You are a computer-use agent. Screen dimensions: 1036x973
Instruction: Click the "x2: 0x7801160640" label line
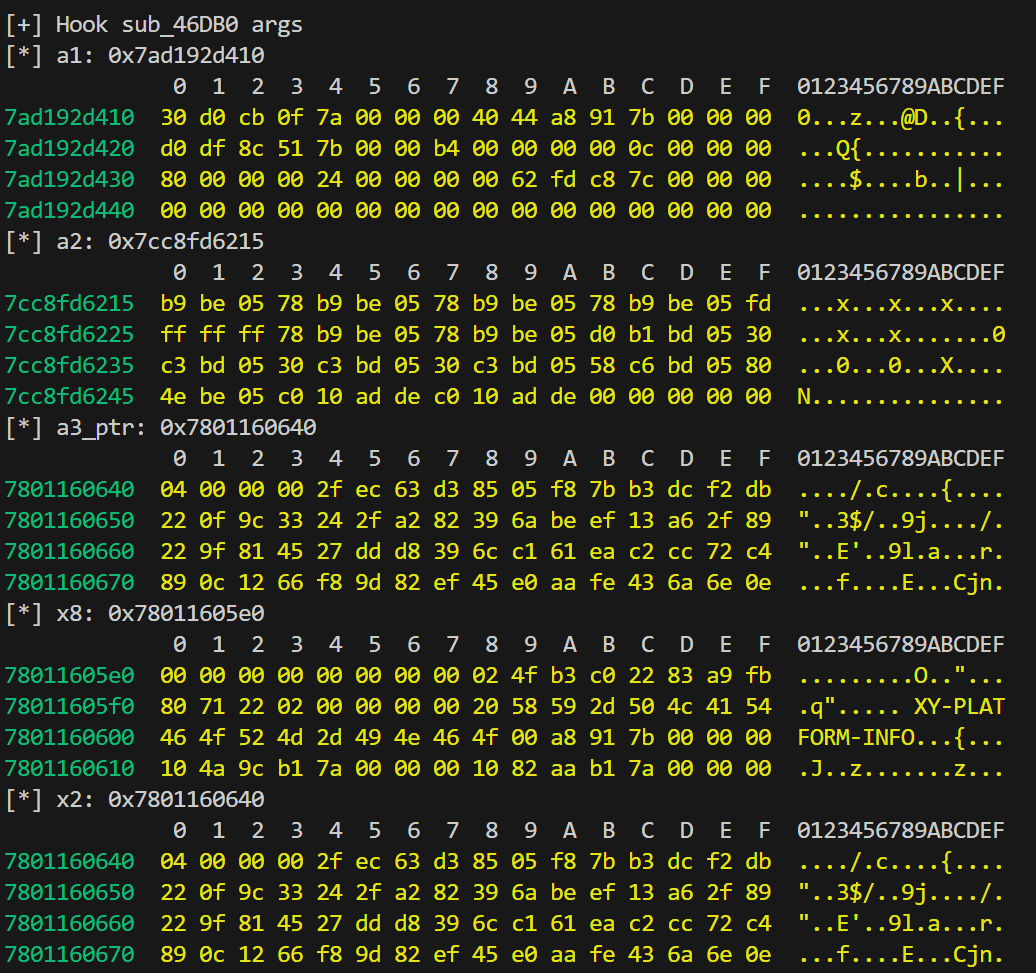point(135,800)
